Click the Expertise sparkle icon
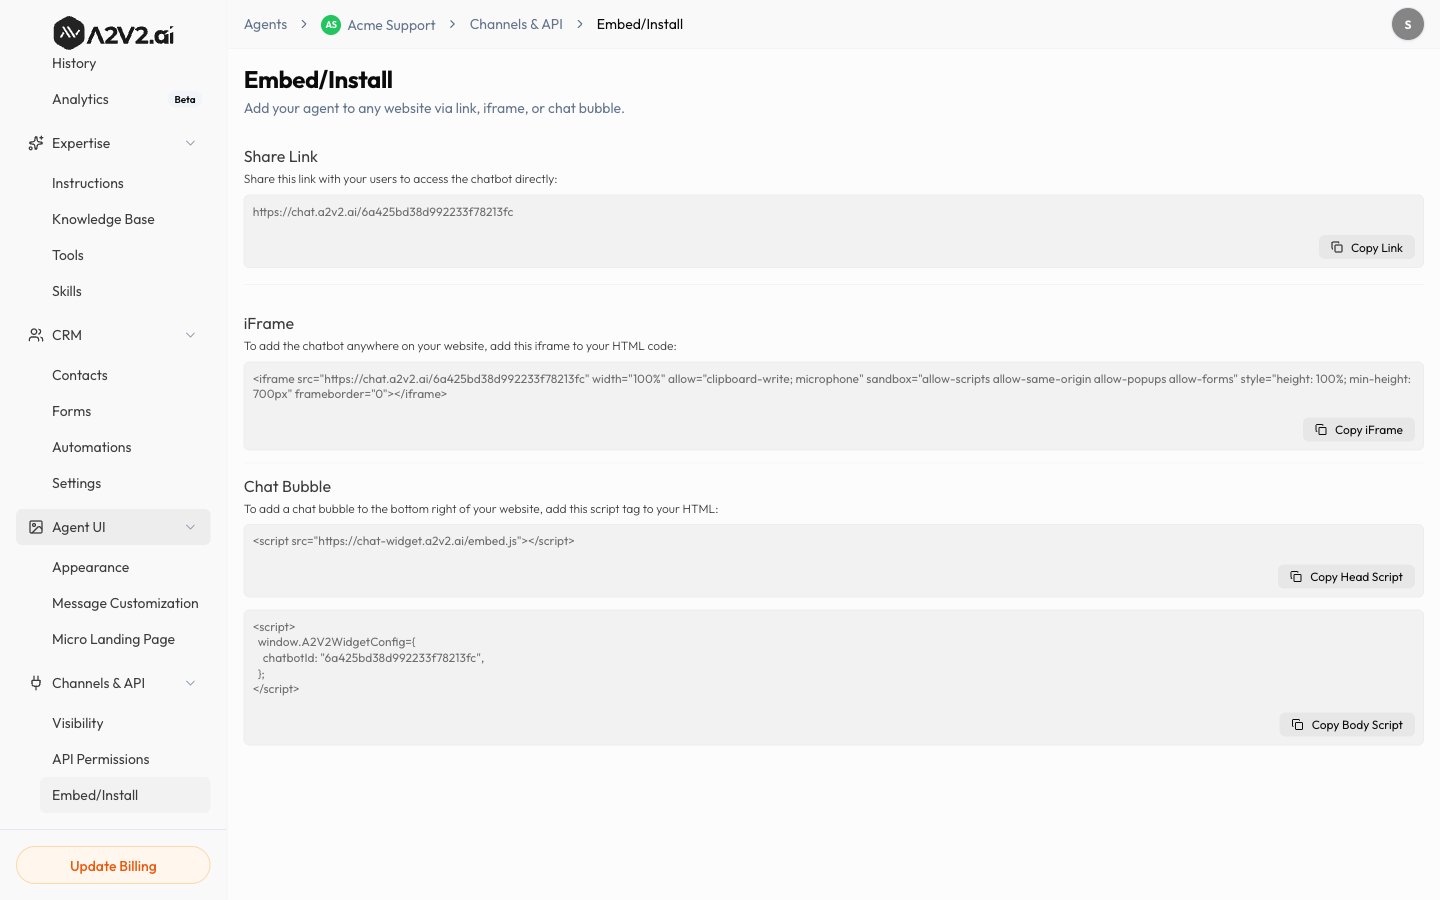The image size is (1440, 900). pos(36,143)
